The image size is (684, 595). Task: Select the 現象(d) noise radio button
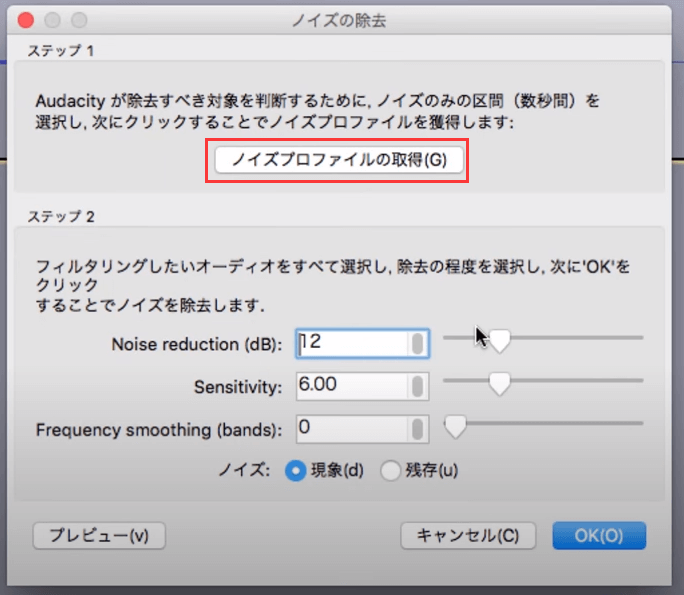click(295, 471)
